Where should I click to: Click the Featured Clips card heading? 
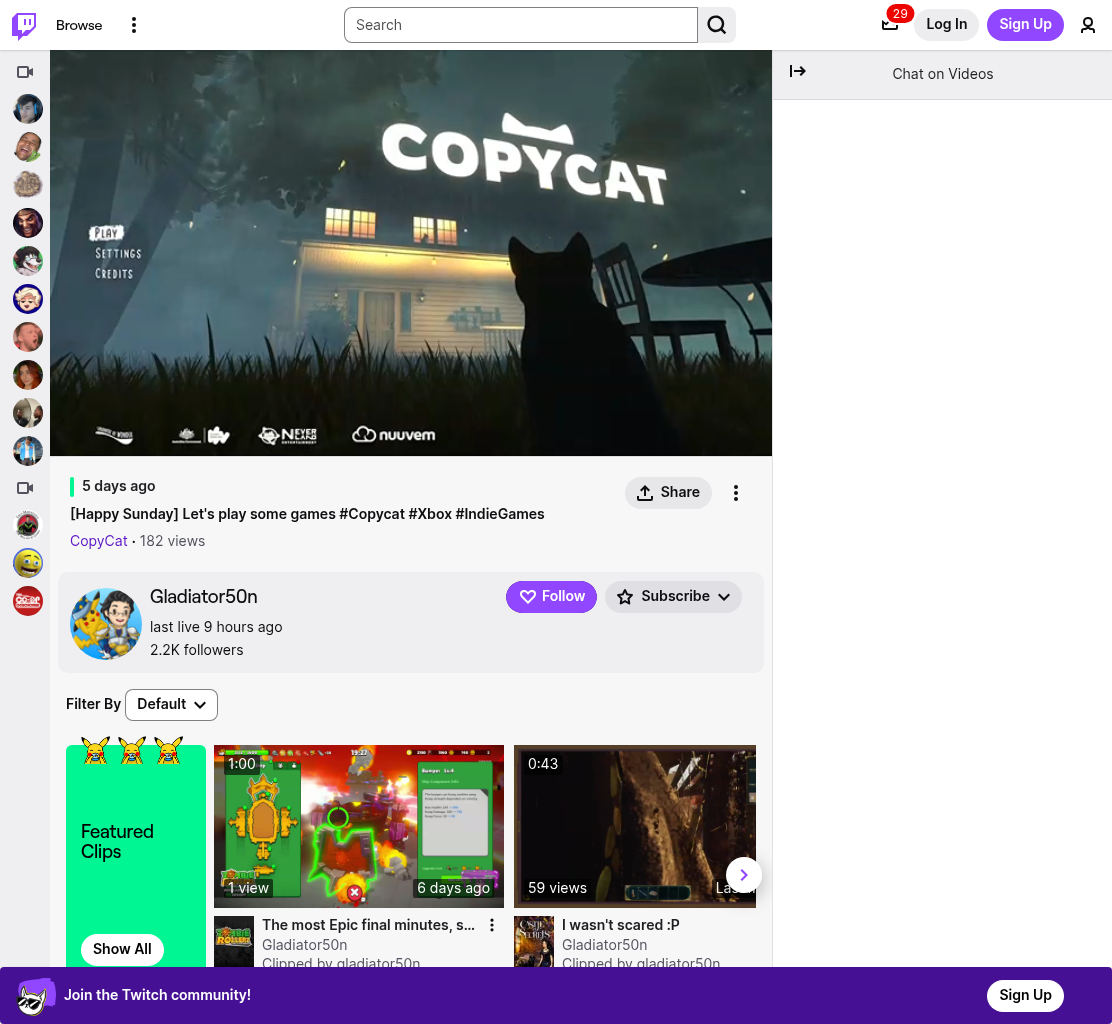(117, 841)
